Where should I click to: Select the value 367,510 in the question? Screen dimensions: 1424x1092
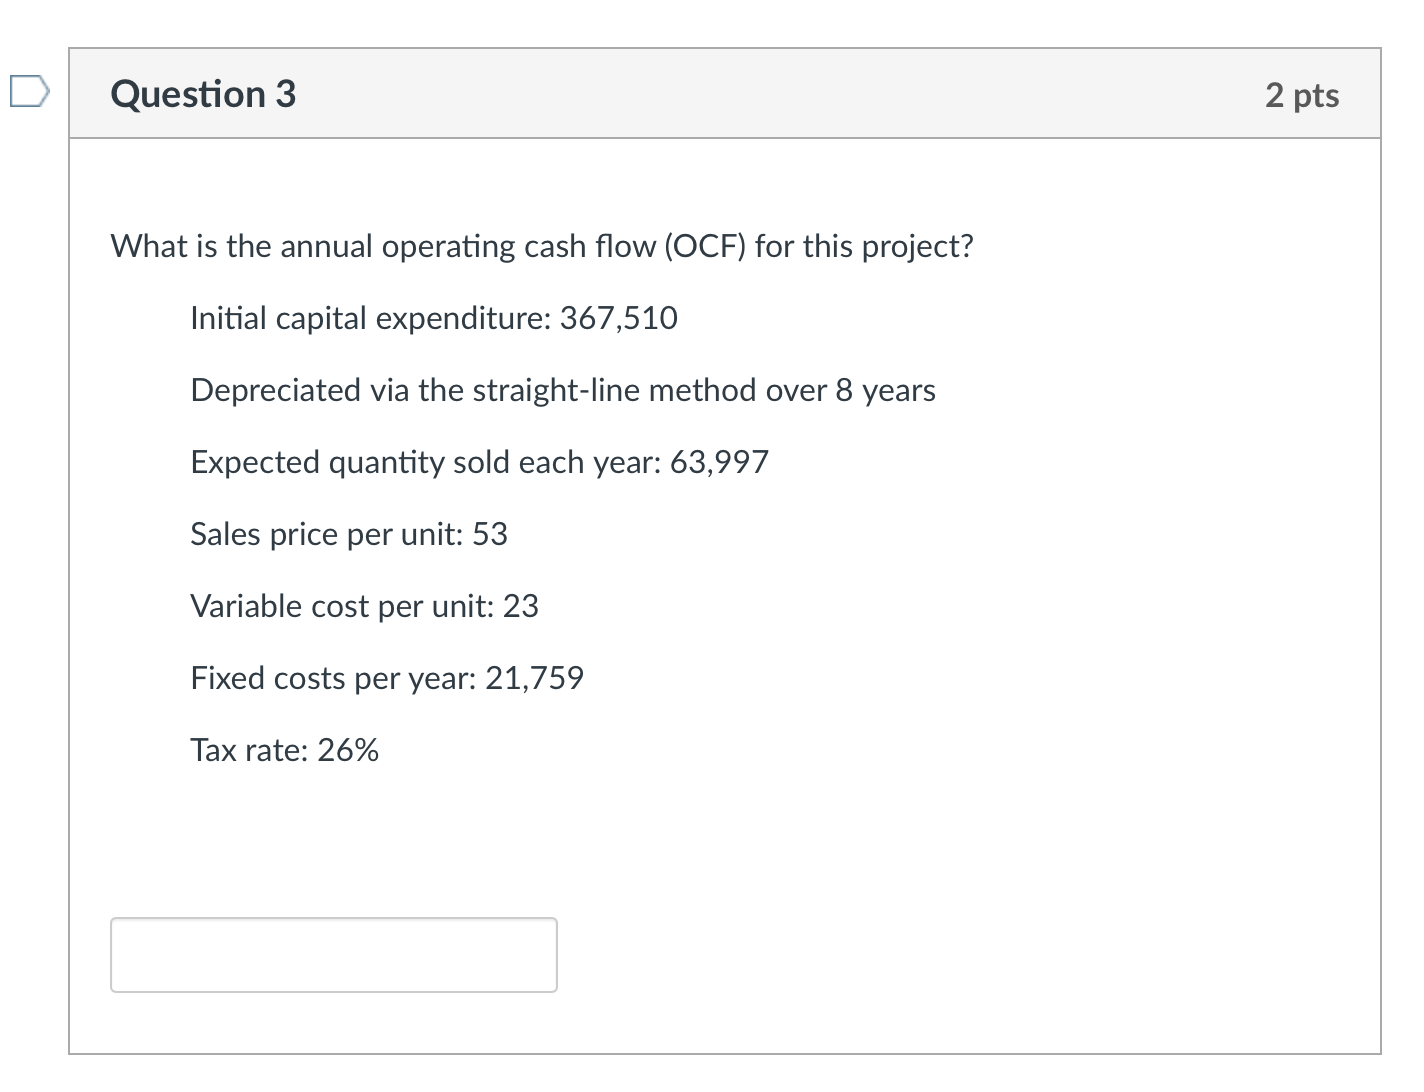pos(621,318)
